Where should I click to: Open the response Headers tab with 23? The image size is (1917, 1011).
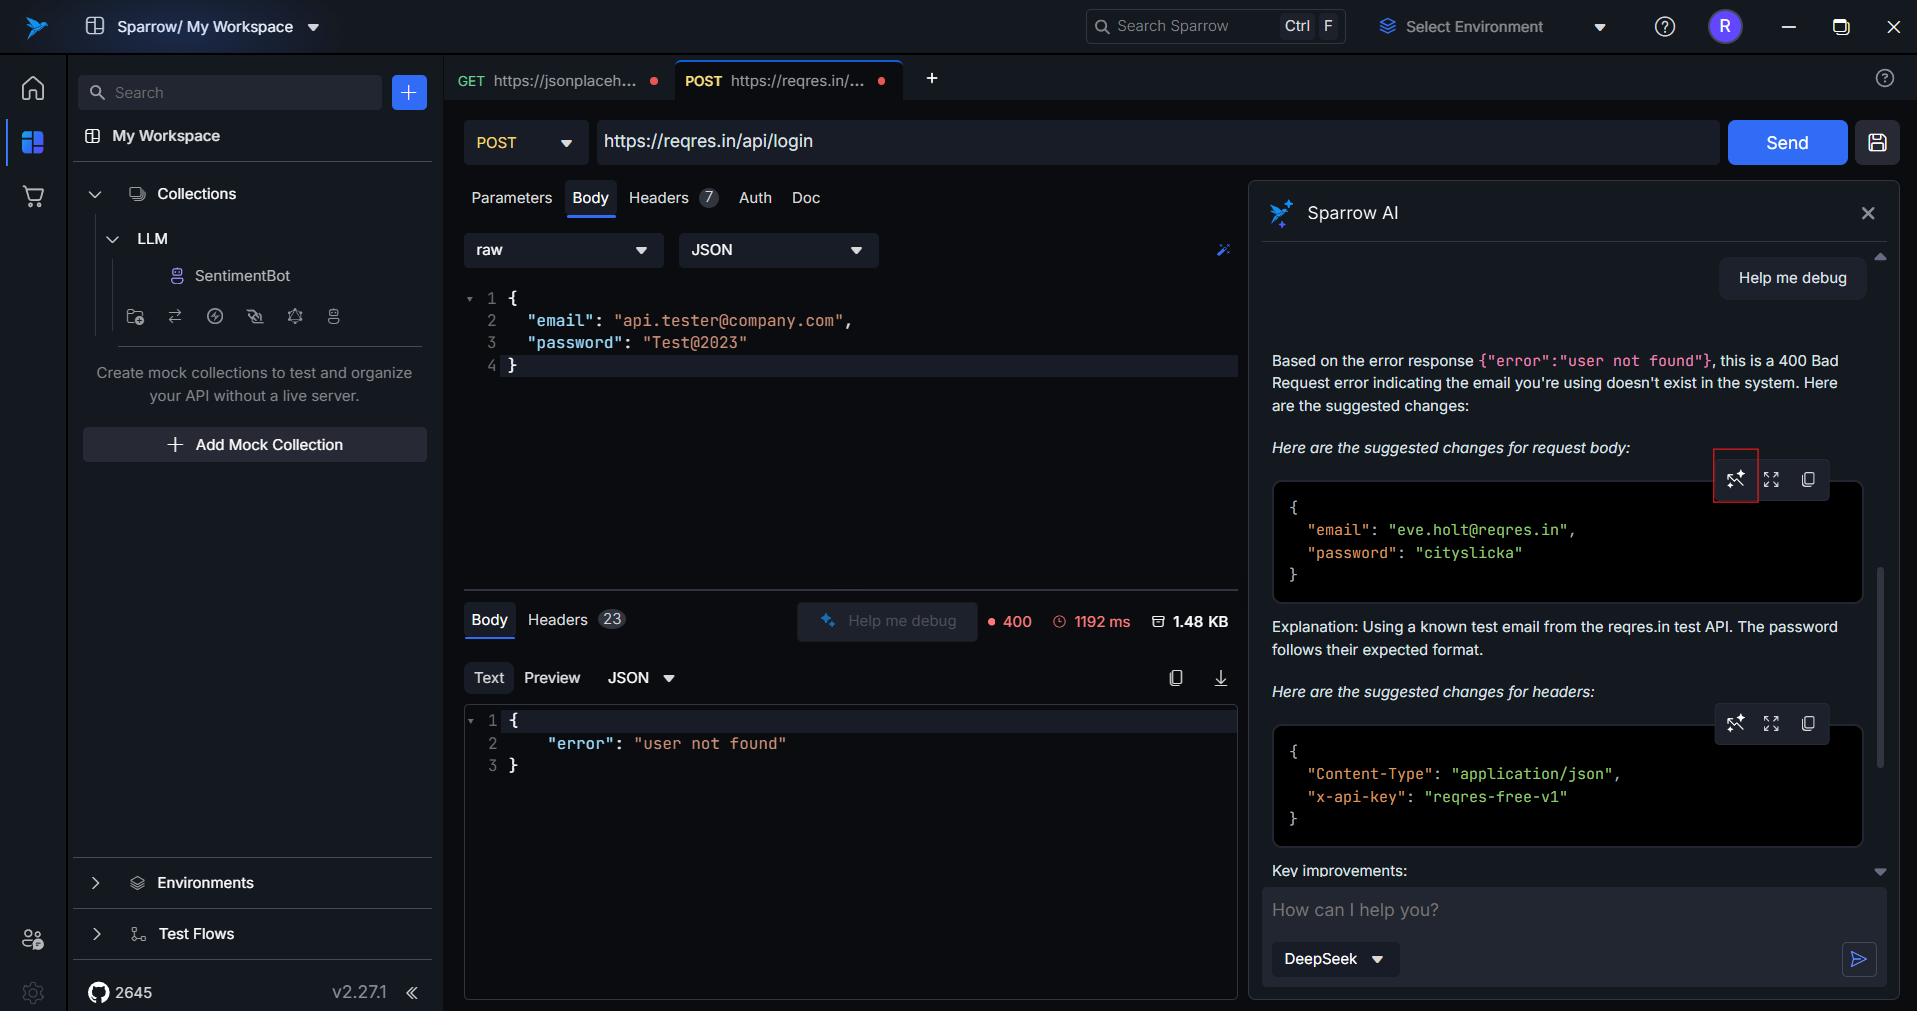click(x=576, y=620)
